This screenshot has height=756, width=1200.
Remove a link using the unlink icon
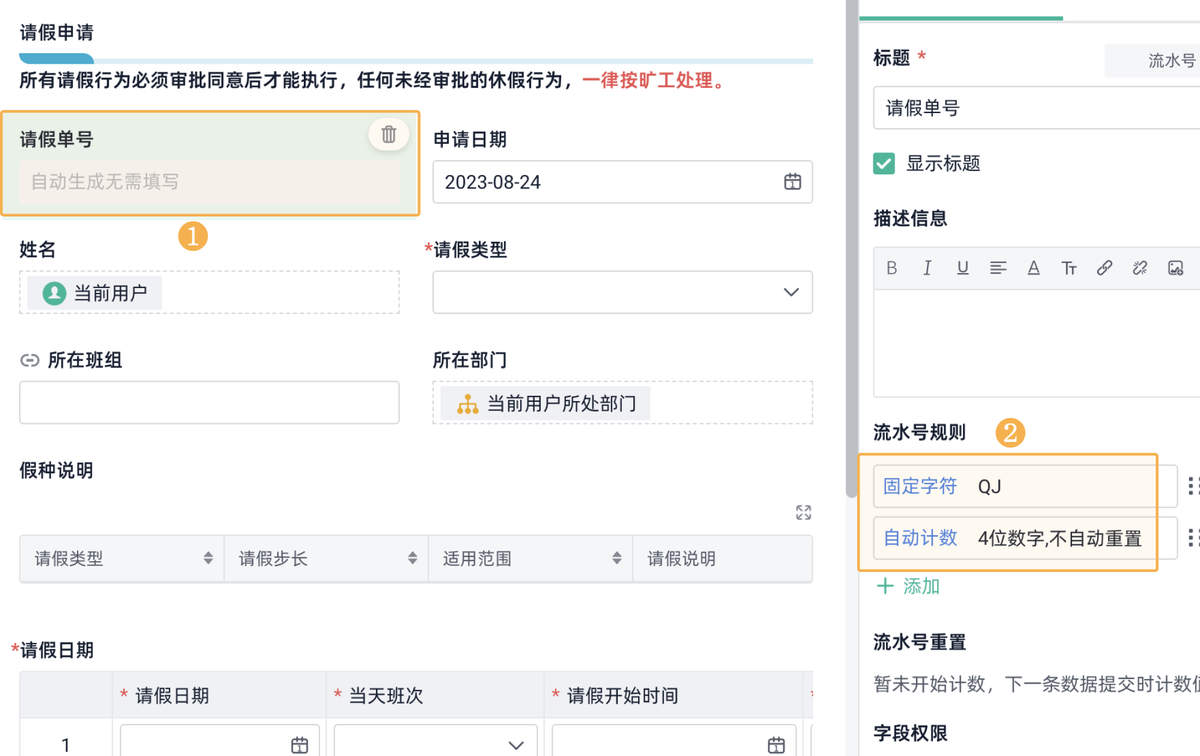coord(1139,267)
